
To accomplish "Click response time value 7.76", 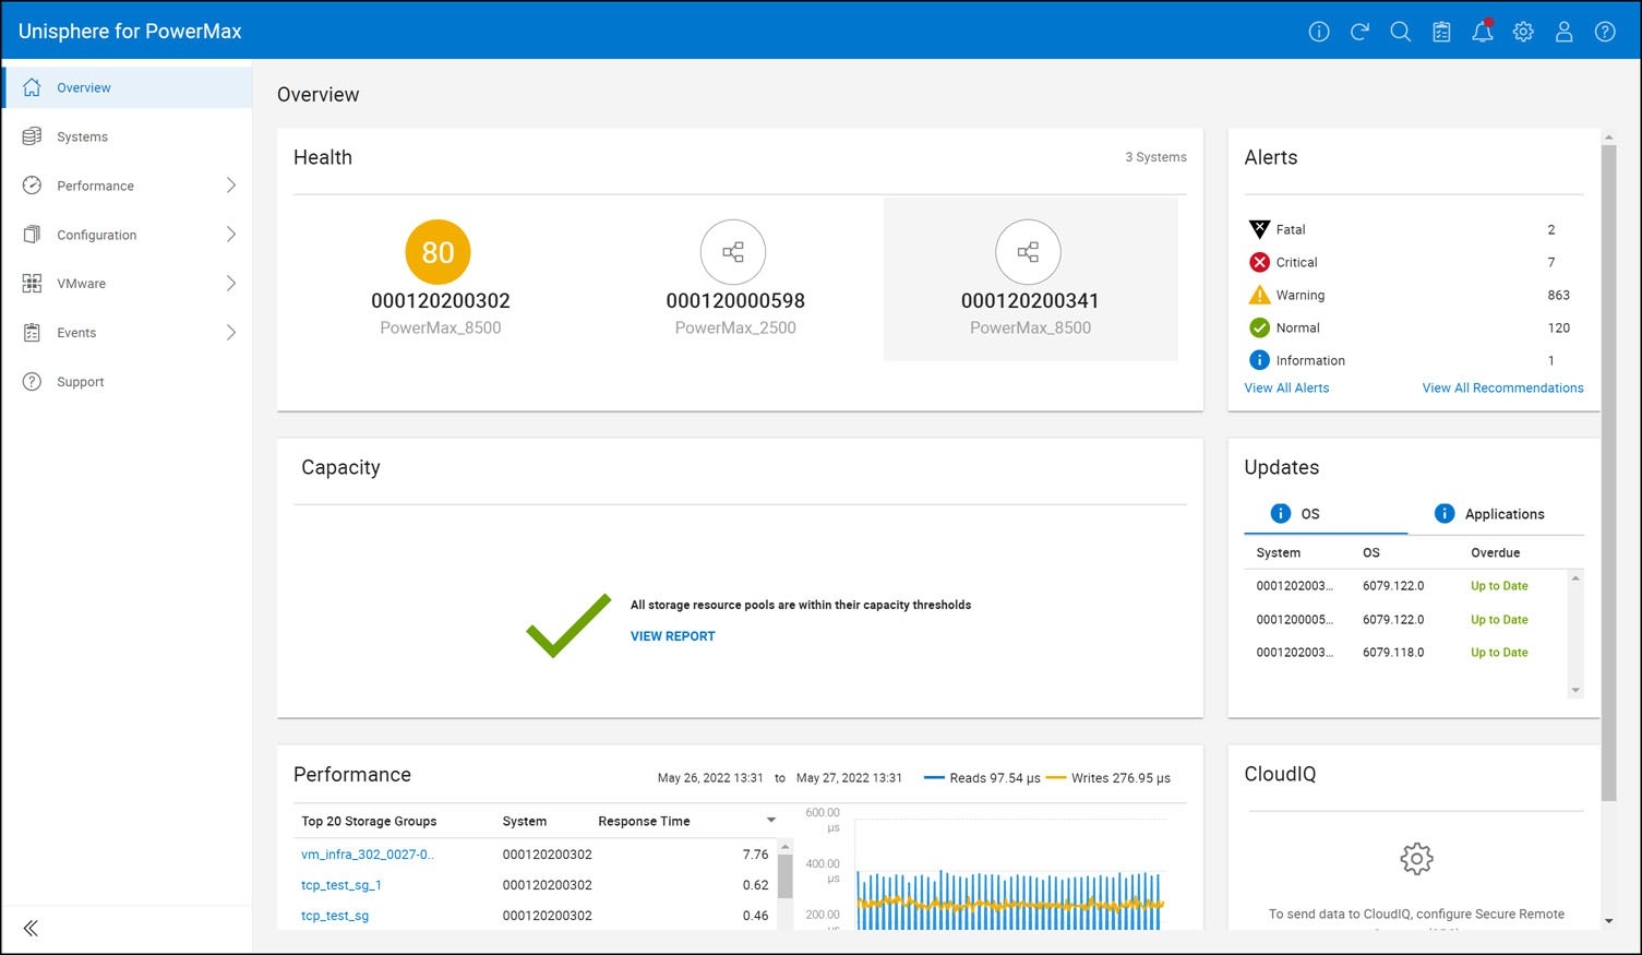I will tap(755, 855).
